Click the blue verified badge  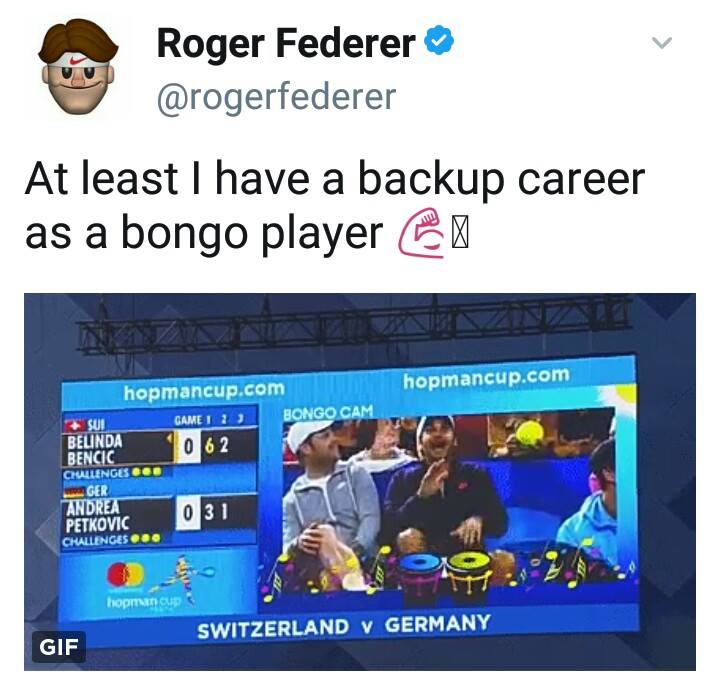click(x=439, y=40)
